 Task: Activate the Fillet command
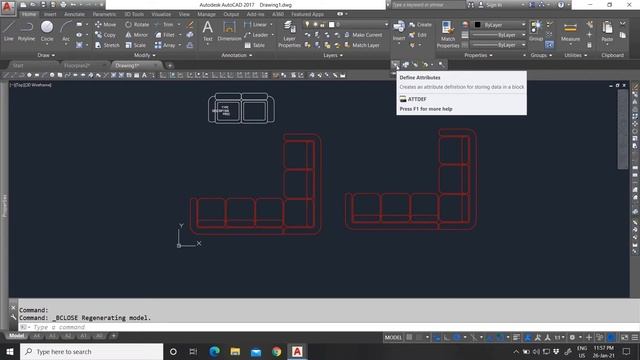pyautogui.click(x=165, y=35)
